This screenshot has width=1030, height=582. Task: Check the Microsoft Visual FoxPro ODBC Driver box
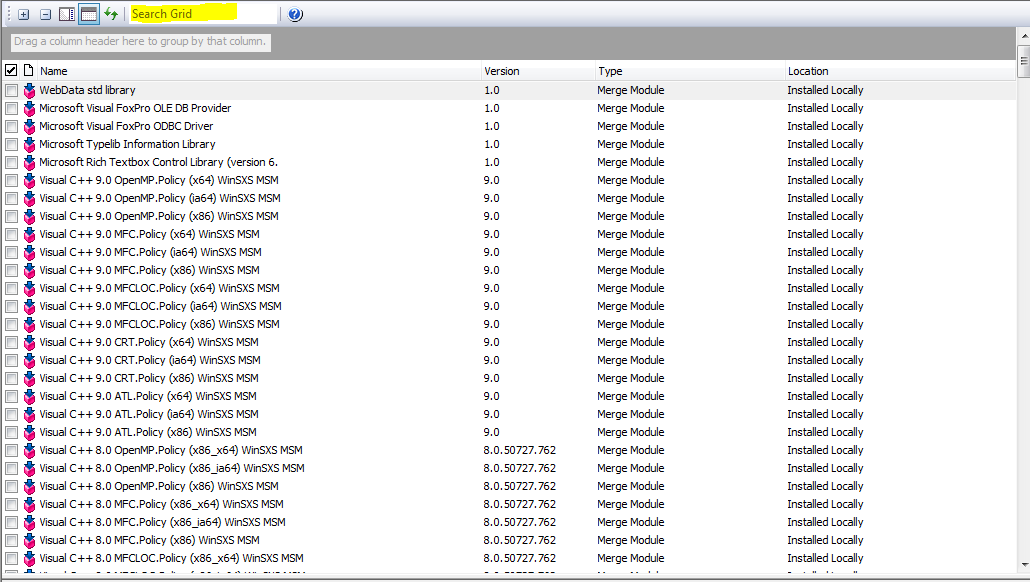click(11, 126)
